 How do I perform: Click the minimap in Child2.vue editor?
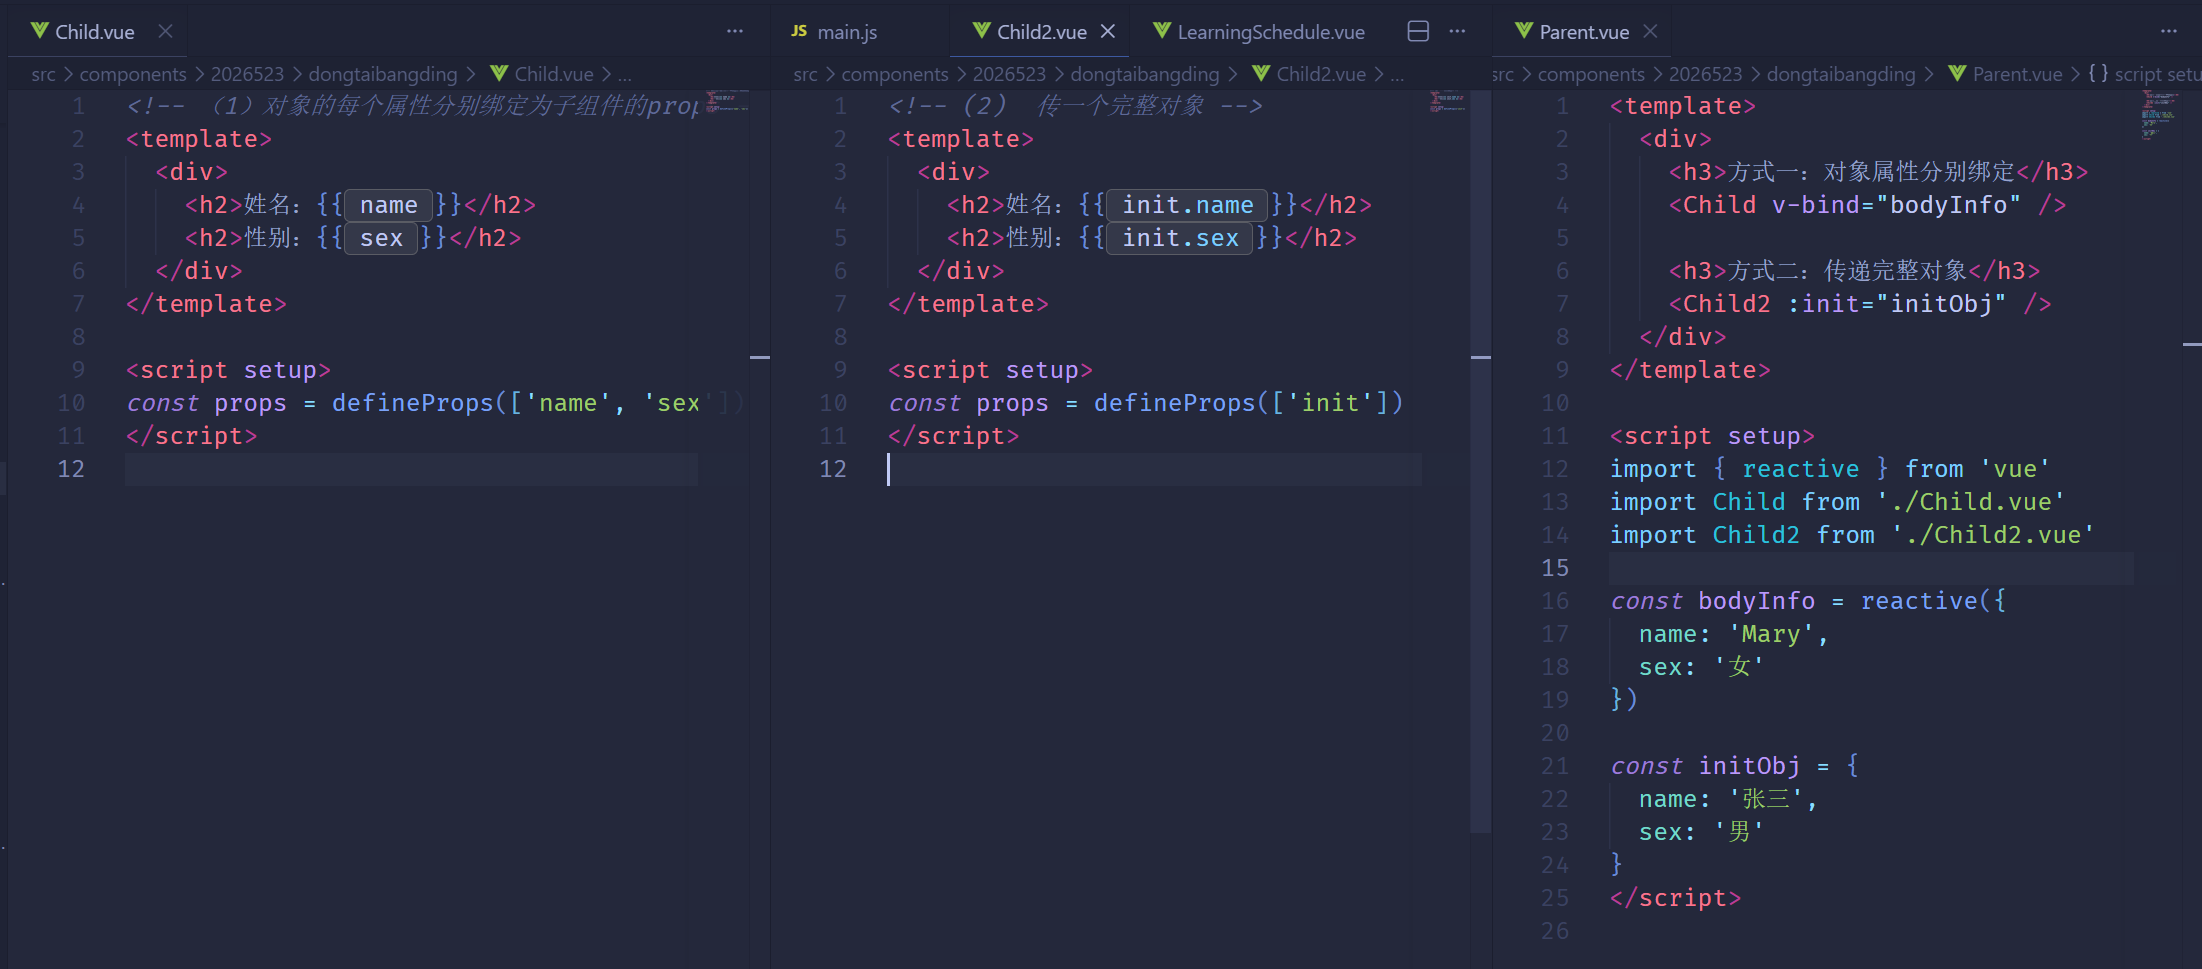1448,101
